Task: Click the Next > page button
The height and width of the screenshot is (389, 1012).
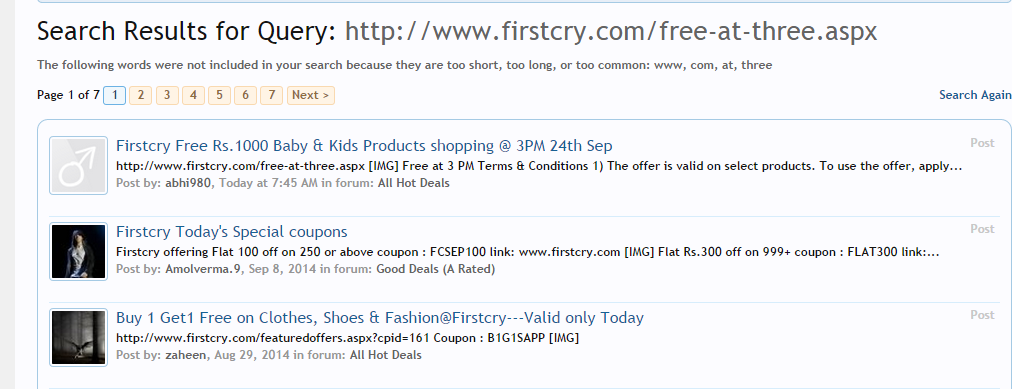Action: point(311,95)
